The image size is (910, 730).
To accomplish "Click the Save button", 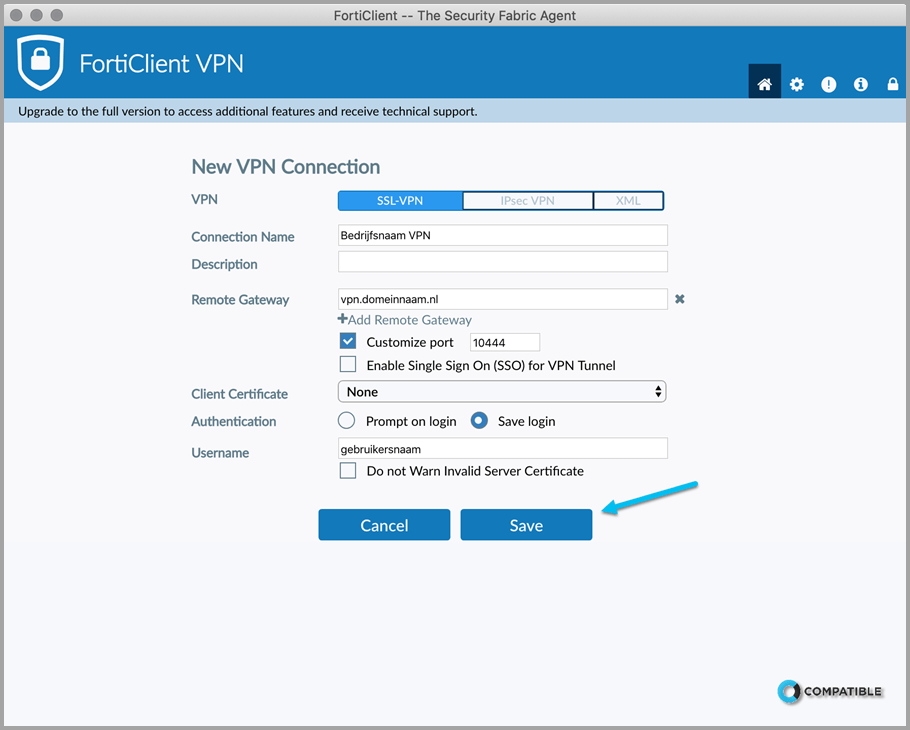I will [526, 525].
